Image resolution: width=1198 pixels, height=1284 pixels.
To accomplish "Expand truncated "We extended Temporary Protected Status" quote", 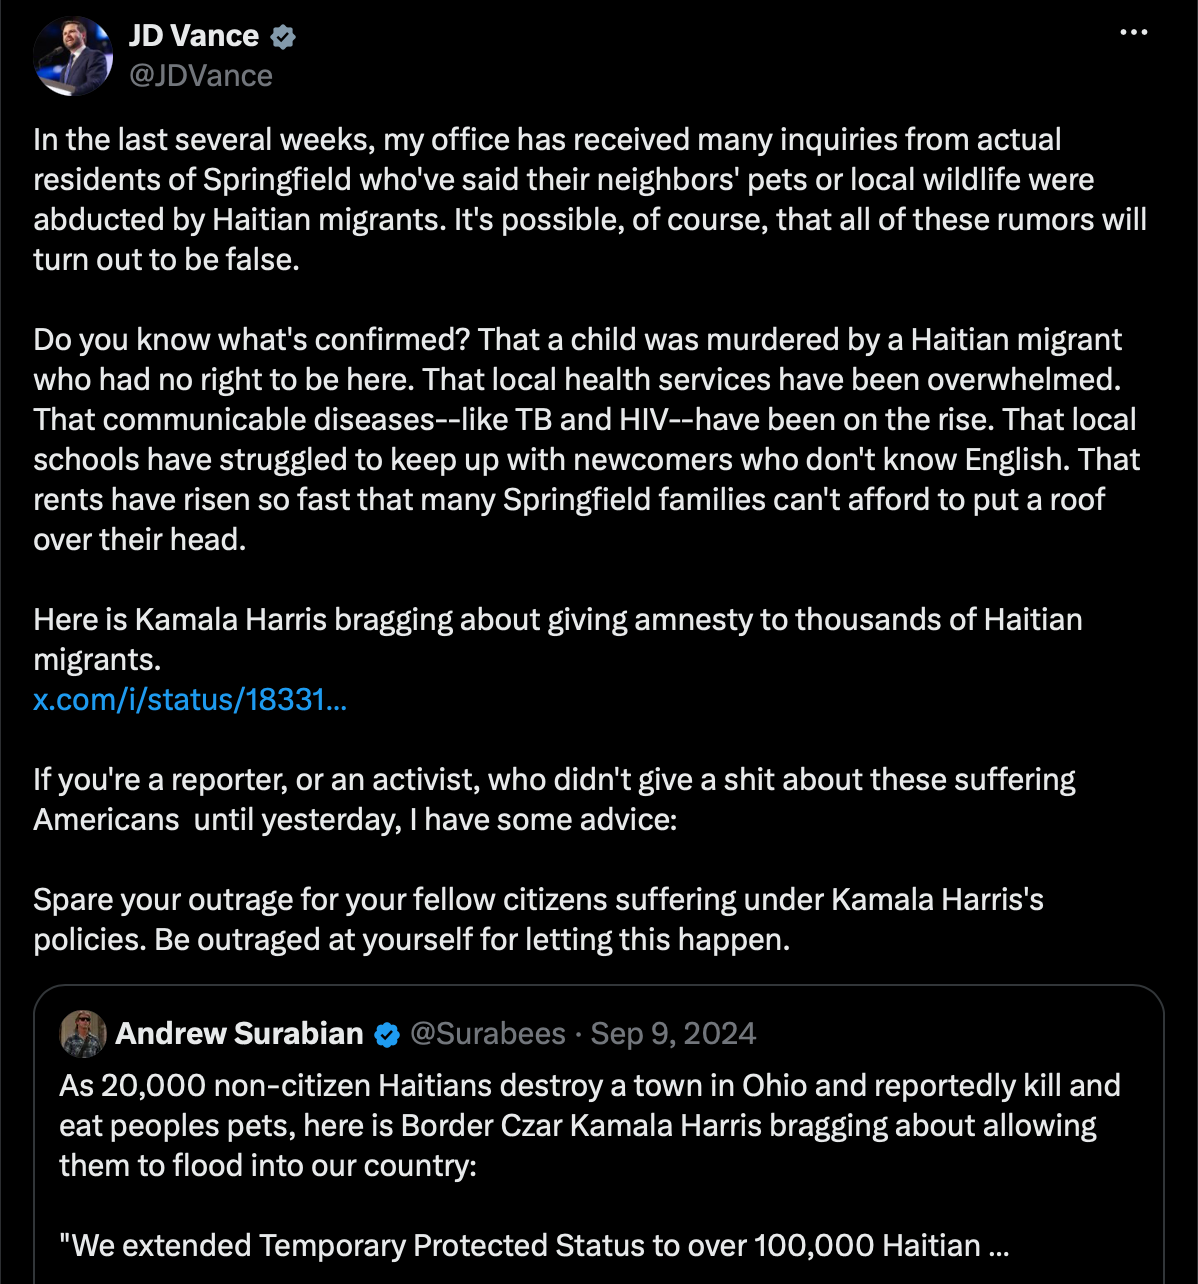I will coord(534,1245).
